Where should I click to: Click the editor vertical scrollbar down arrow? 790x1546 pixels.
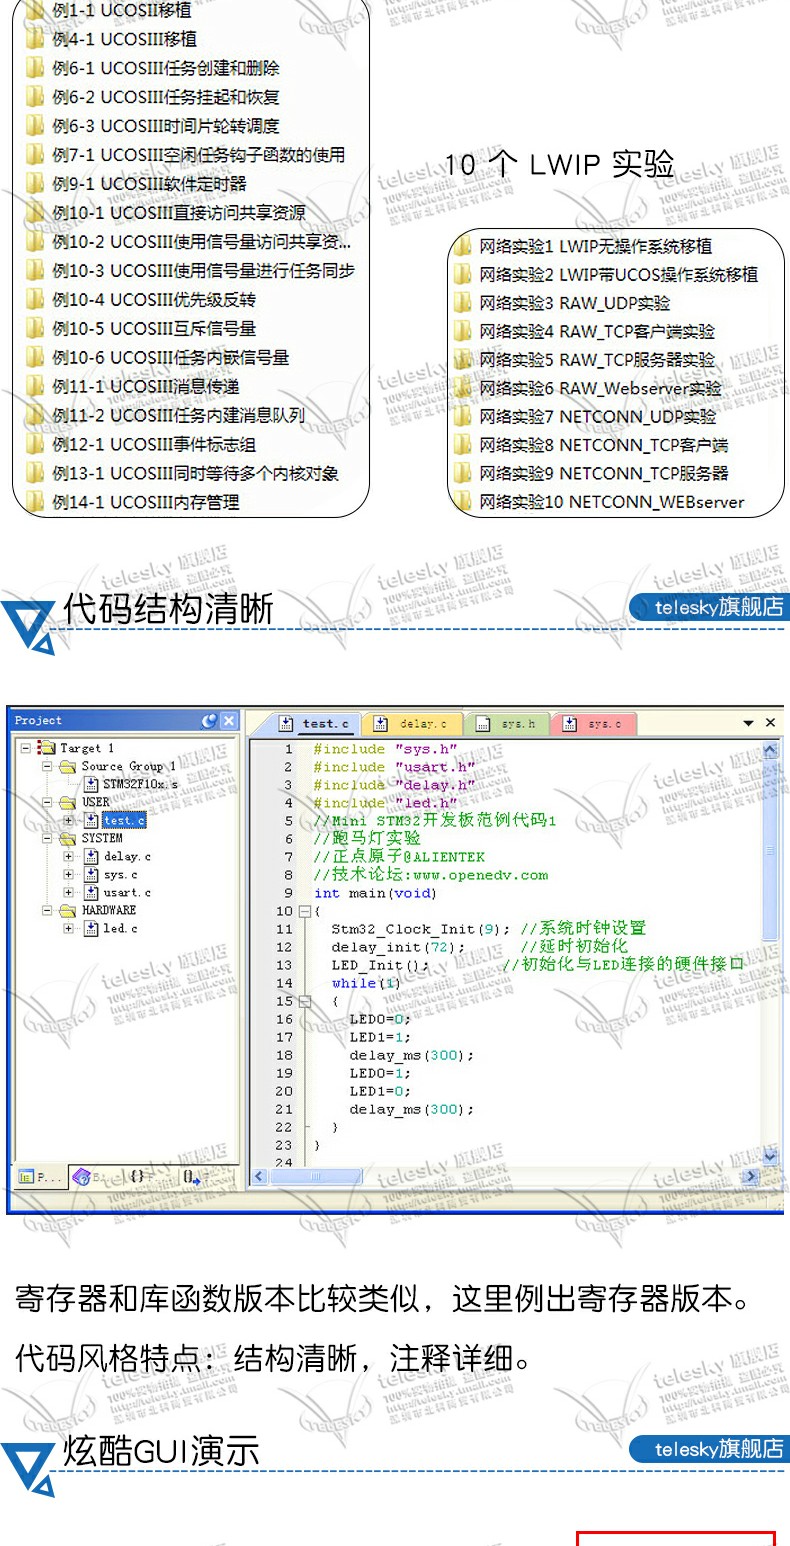770,1156
